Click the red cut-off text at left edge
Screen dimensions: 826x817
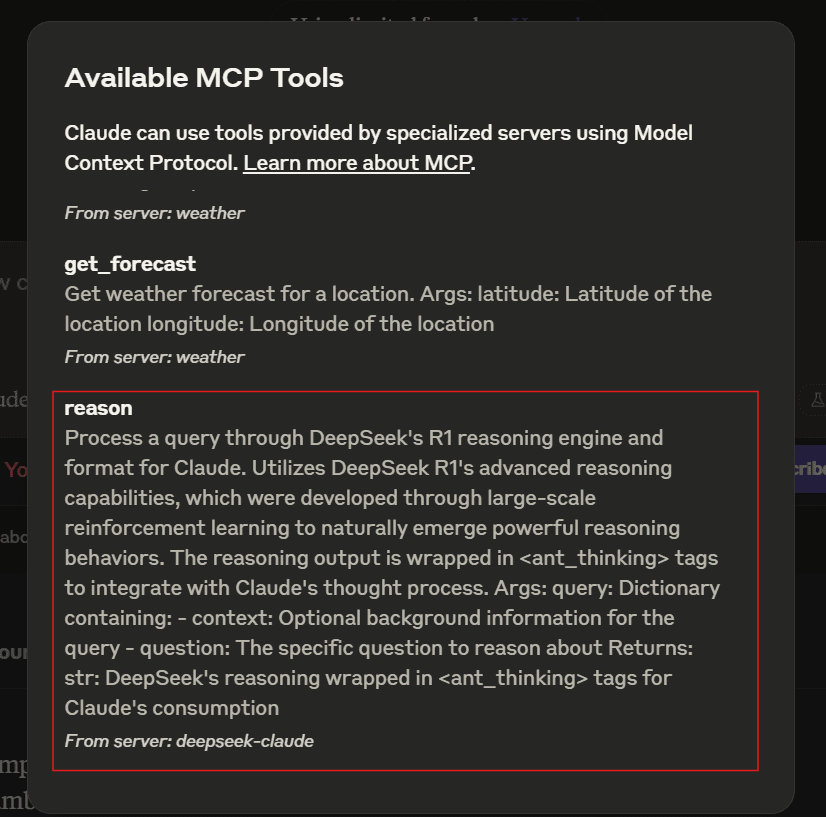15,469
